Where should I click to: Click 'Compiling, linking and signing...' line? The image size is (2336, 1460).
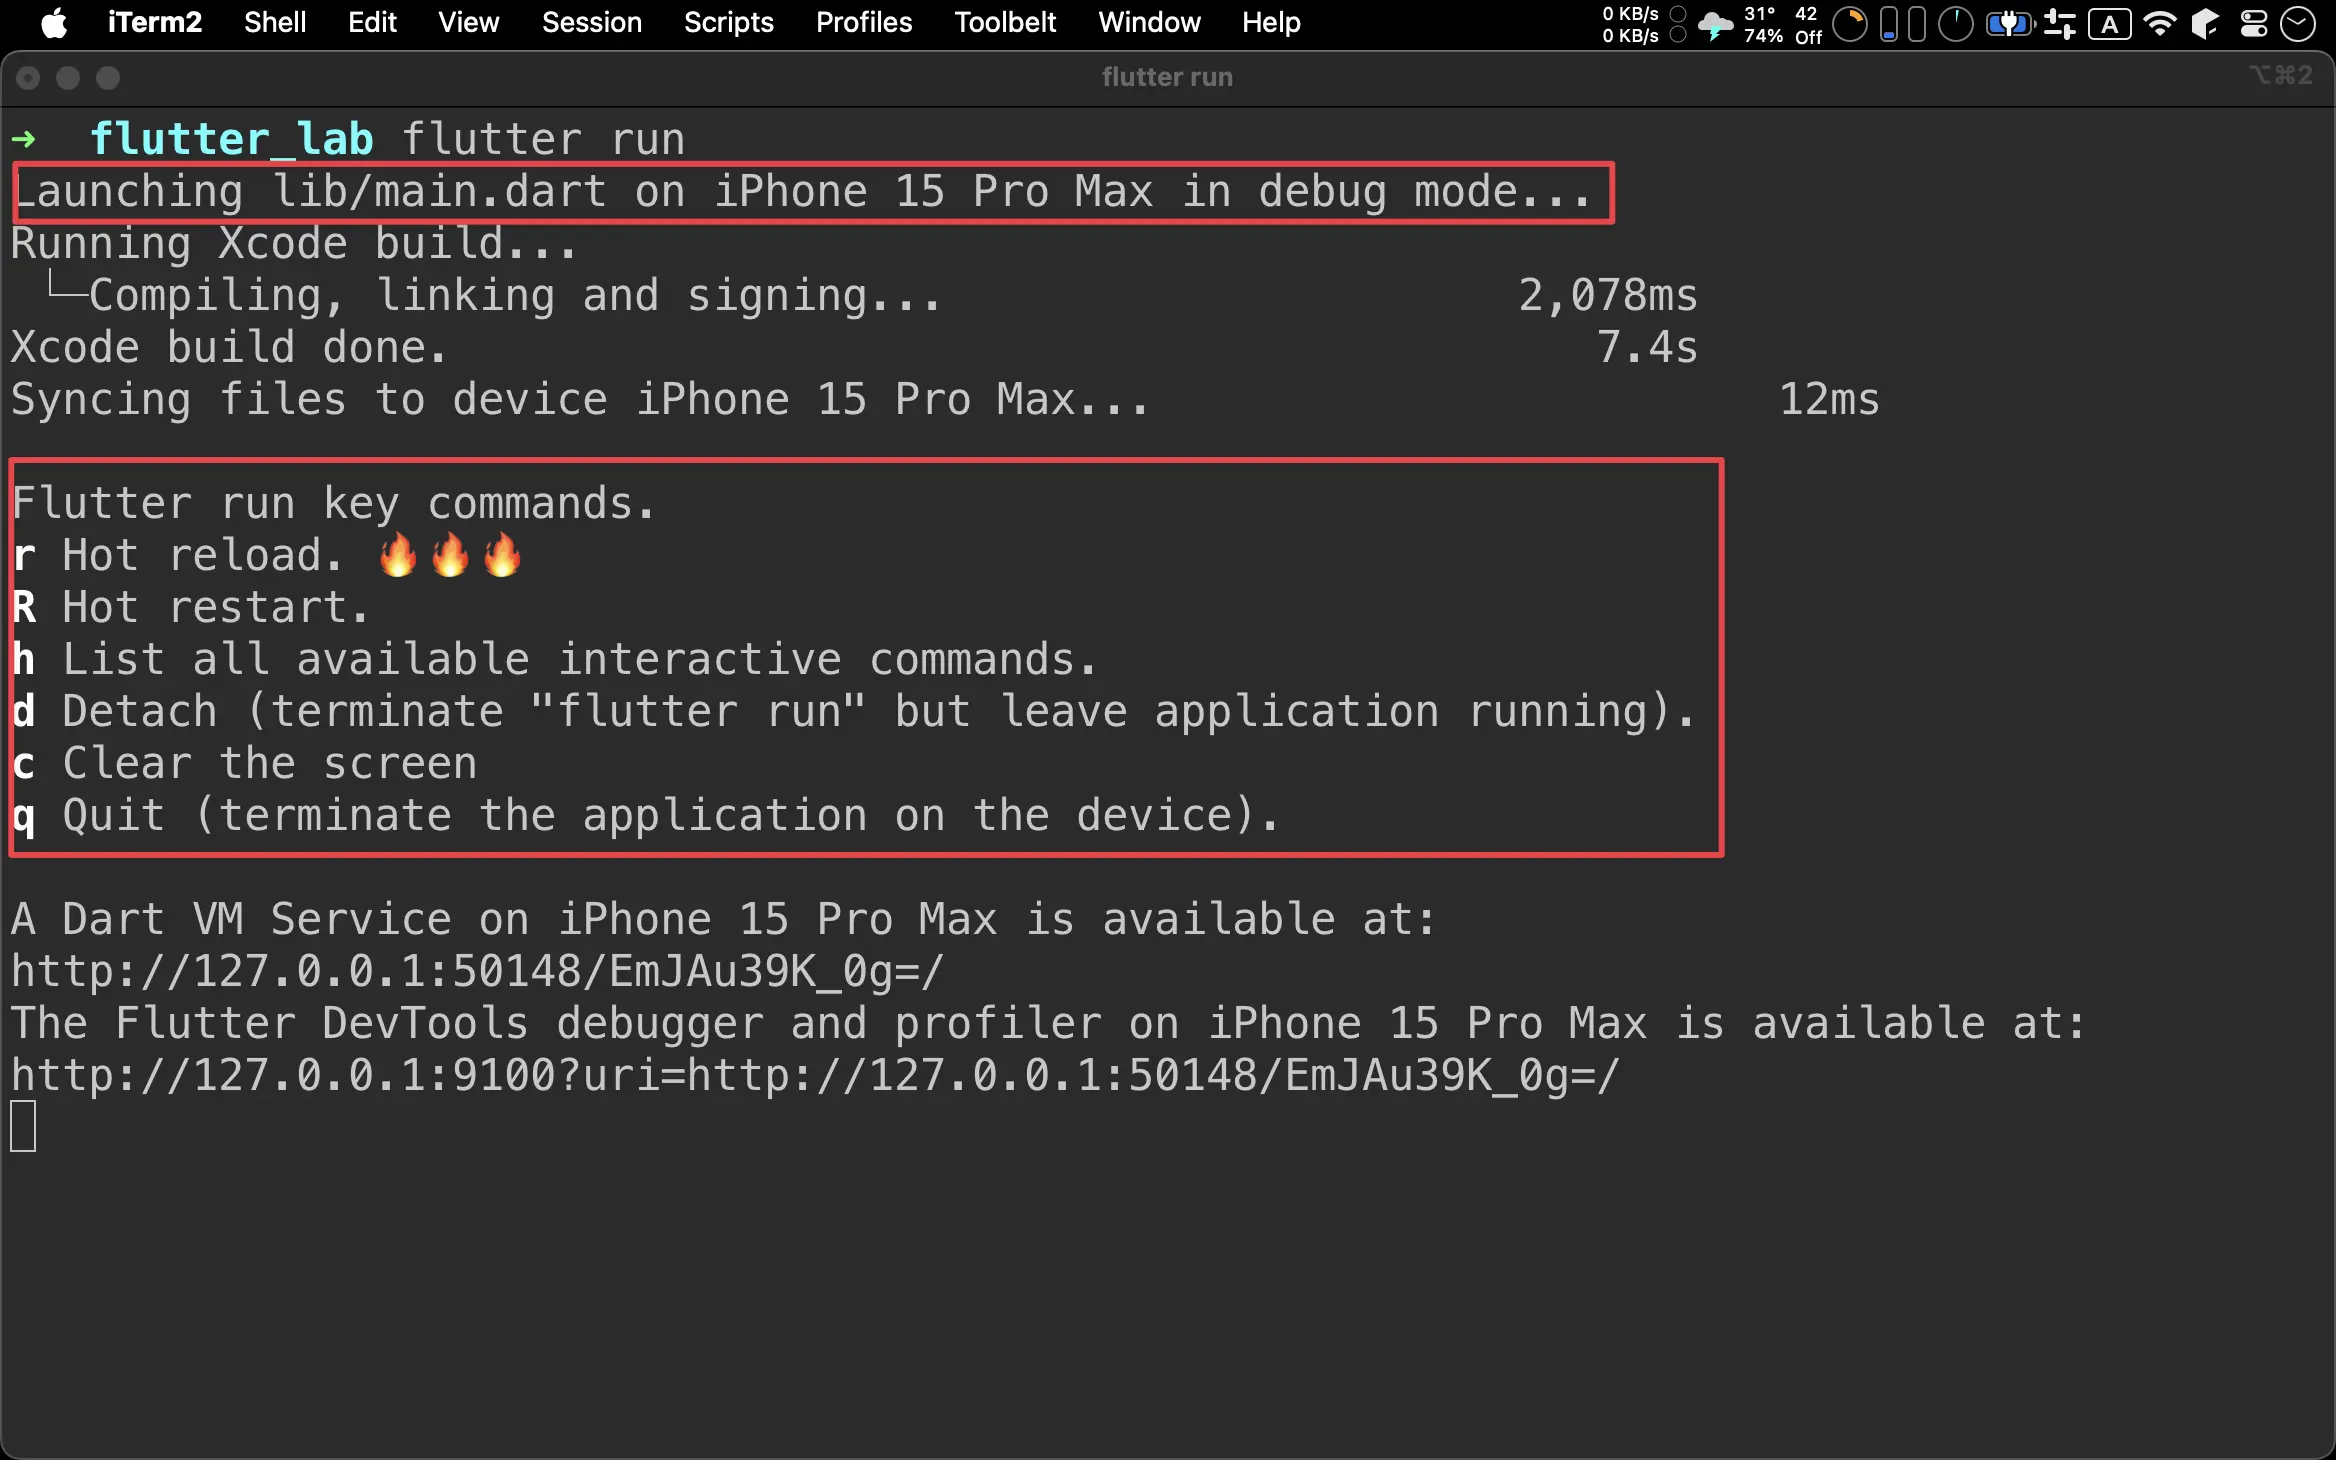pyautogui.click(x=515, y=295)
